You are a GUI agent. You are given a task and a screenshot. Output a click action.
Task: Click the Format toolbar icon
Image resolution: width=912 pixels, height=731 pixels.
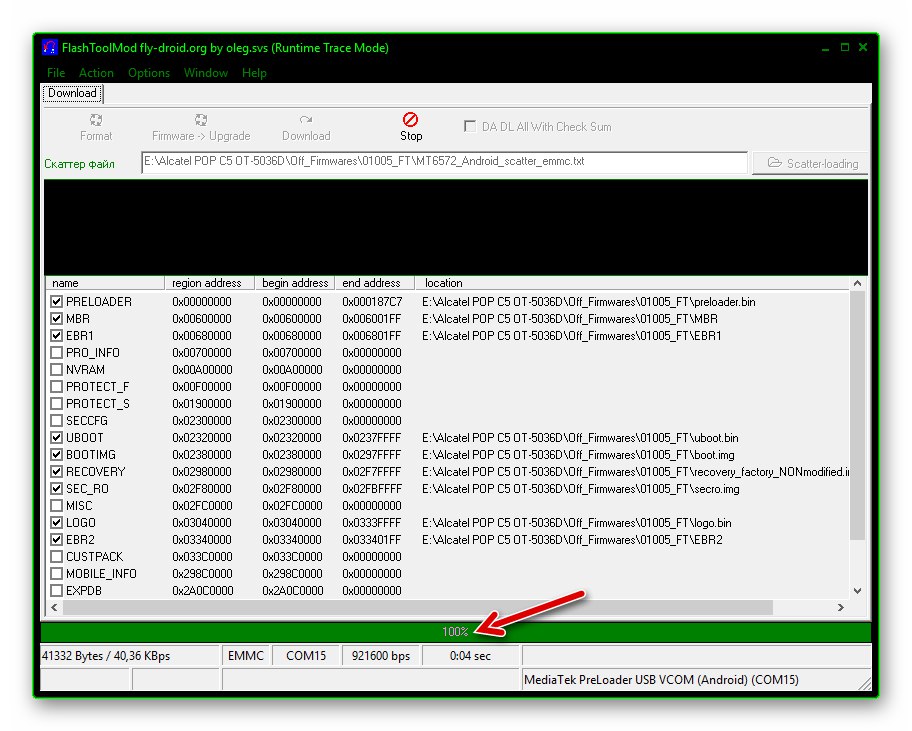click(x=96, y=120)
